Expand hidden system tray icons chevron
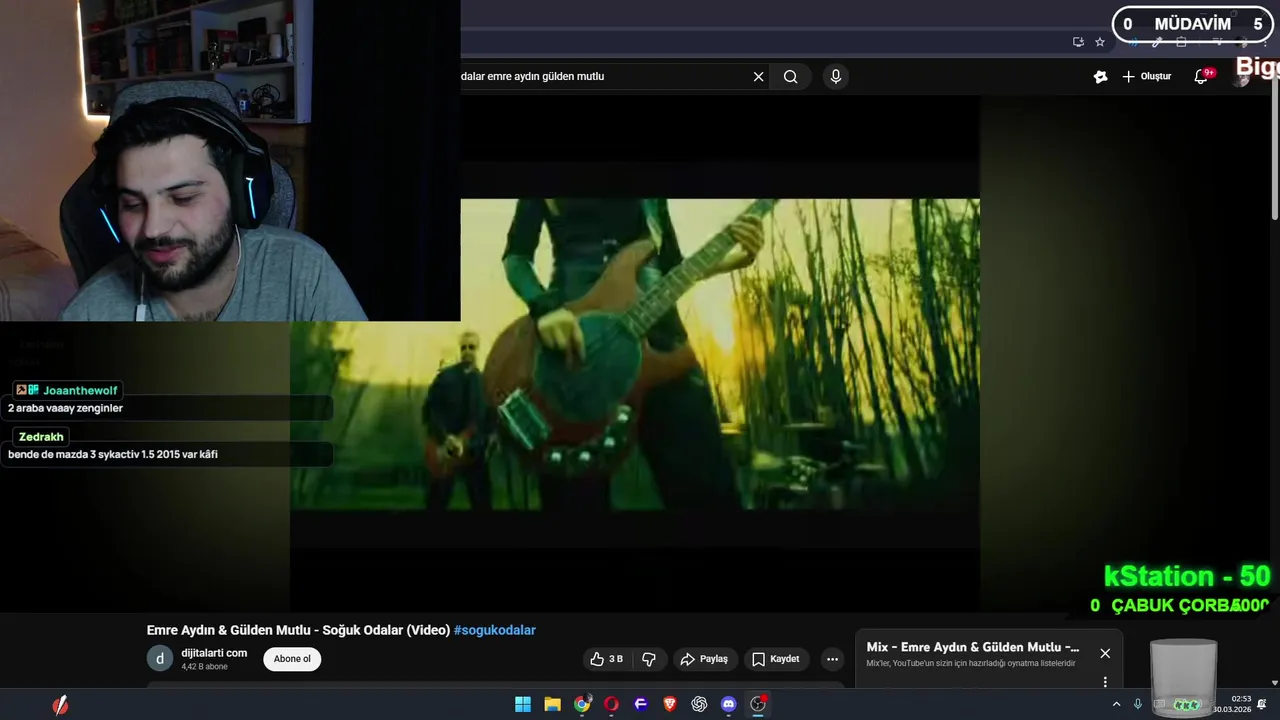 click(x=1116, y=704)
